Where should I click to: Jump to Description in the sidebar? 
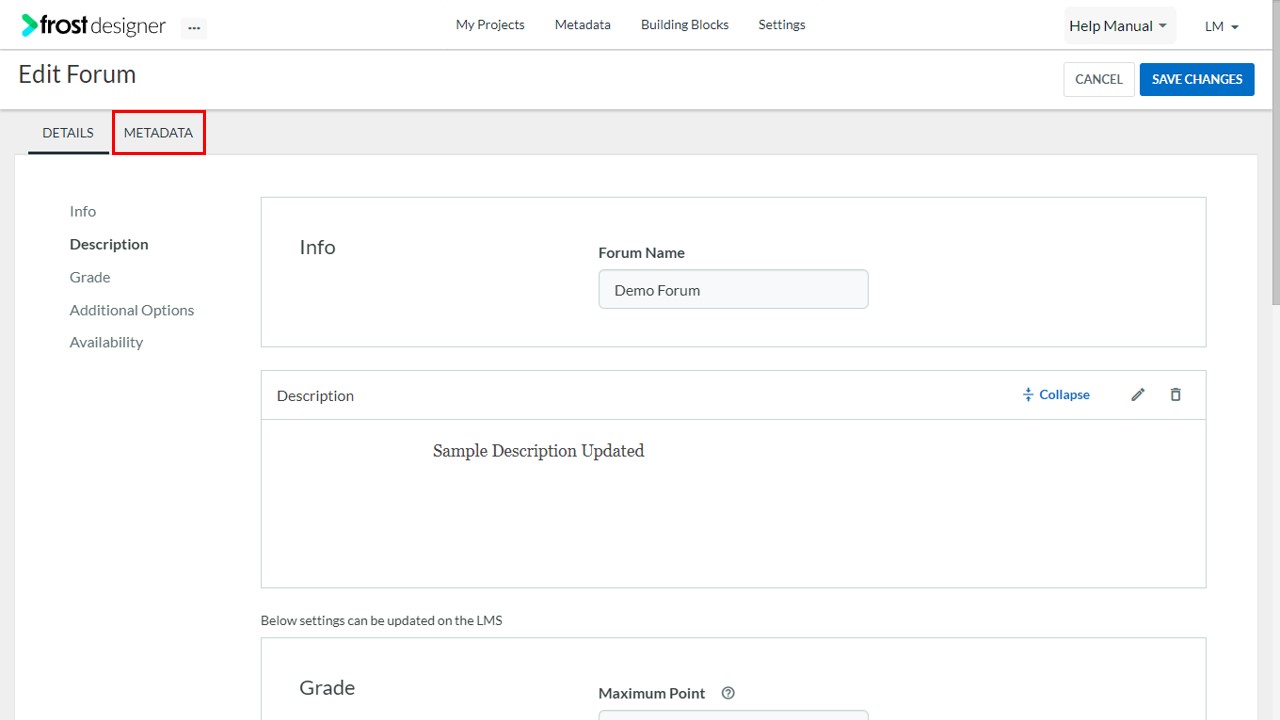(x=109, y=244)
